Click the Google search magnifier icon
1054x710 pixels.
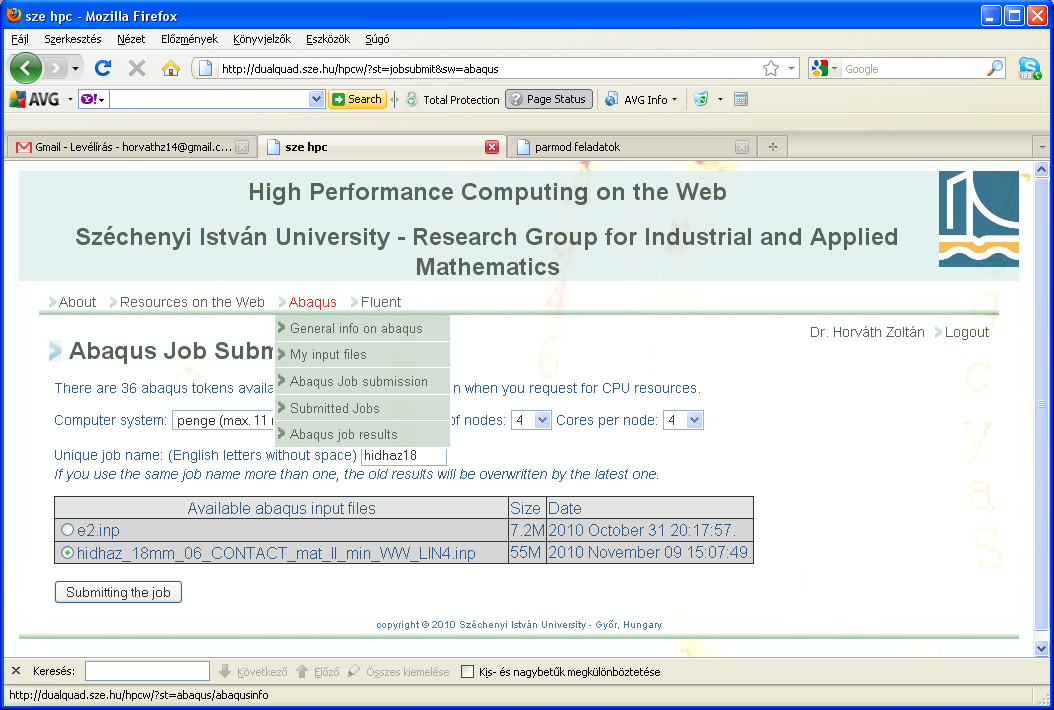pos(994,68)
